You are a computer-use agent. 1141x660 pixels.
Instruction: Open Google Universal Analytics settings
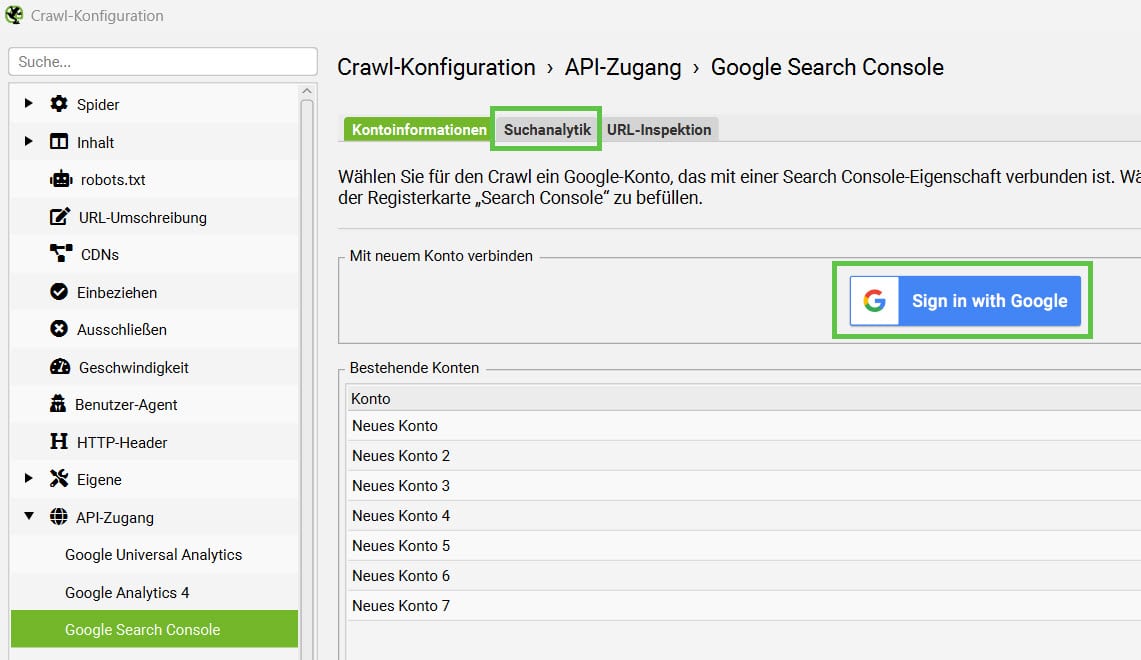pos(154,554)
